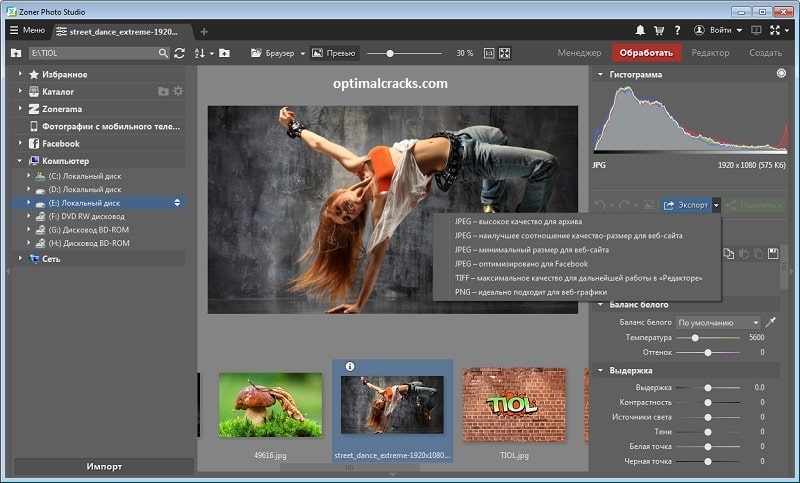Open the White Balance preset combo box
Image resolution: width=800 pixels, height=483 pixels.
[718, 322]
